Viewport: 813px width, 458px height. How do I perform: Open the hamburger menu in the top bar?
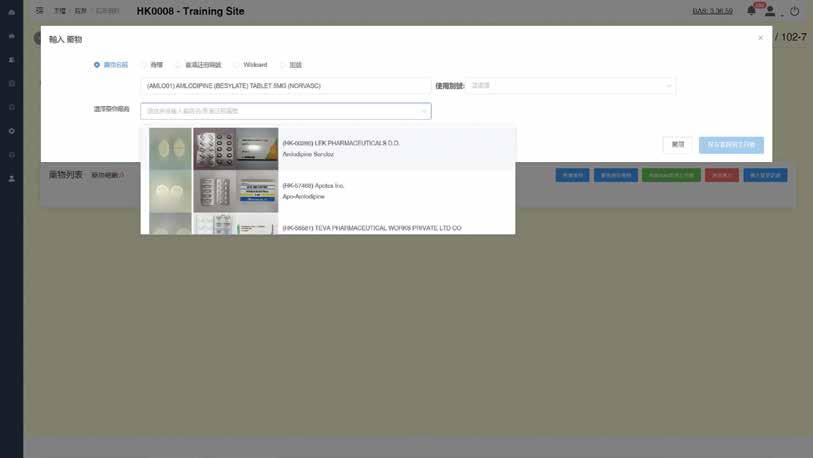pyautogui.click(x=39, y=10)
